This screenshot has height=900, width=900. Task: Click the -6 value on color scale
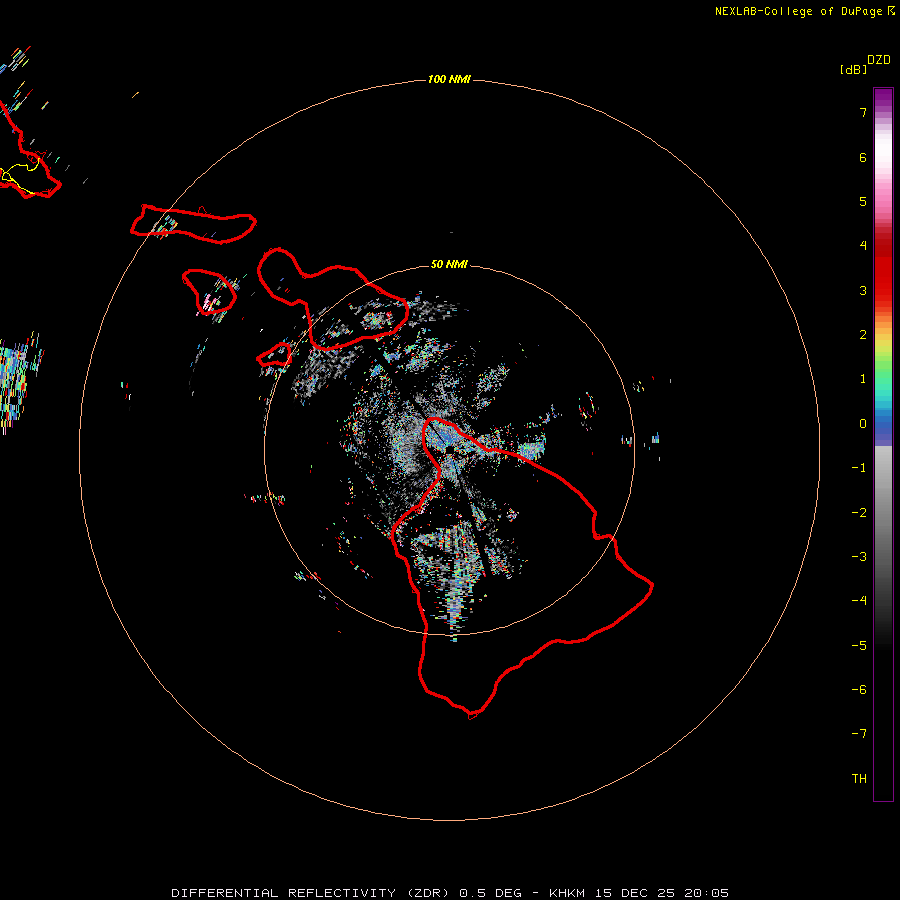coord(859,690)
